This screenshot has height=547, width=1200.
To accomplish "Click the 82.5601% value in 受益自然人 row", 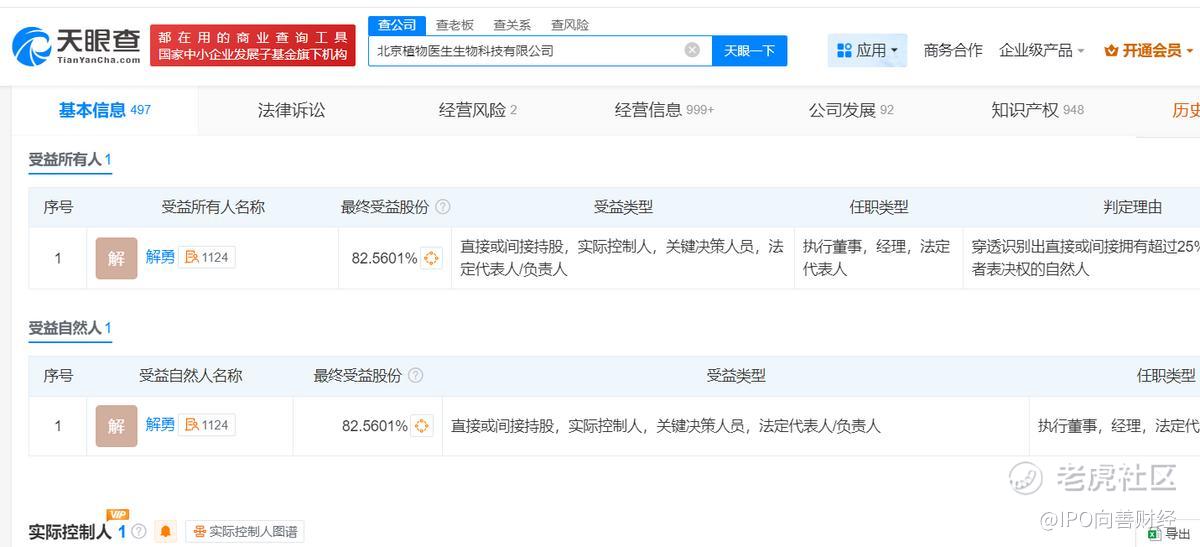I will tap(375, 426).
